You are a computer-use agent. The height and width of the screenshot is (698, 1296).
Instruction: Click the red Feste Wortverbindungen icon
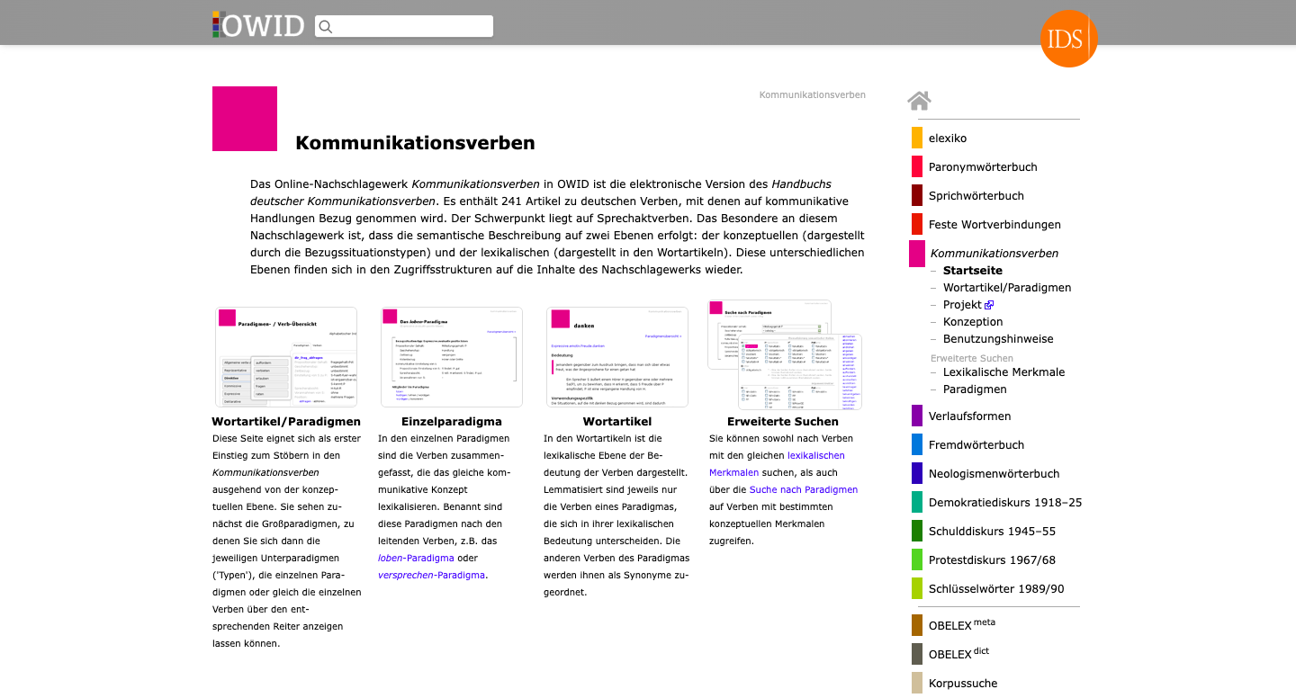point(916,224)
